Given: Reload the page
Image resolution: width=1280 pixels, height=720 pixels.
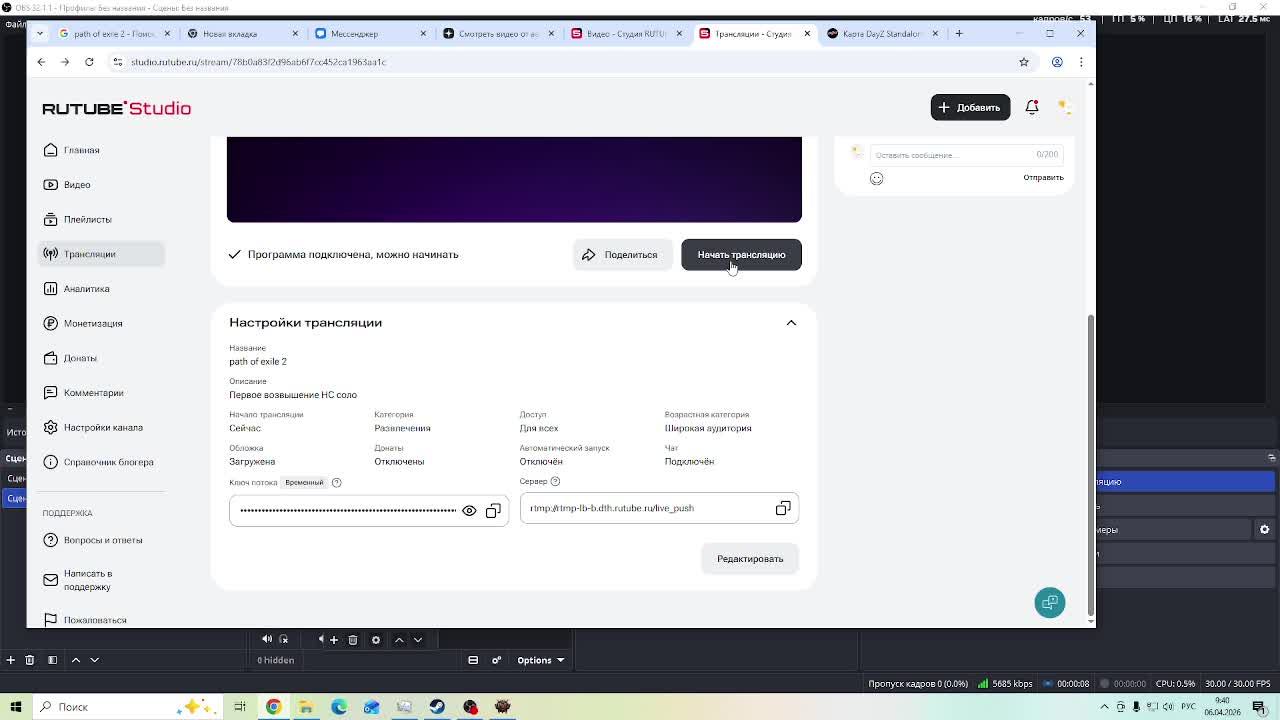Looking at the screenshot, I should click(89, 62).
